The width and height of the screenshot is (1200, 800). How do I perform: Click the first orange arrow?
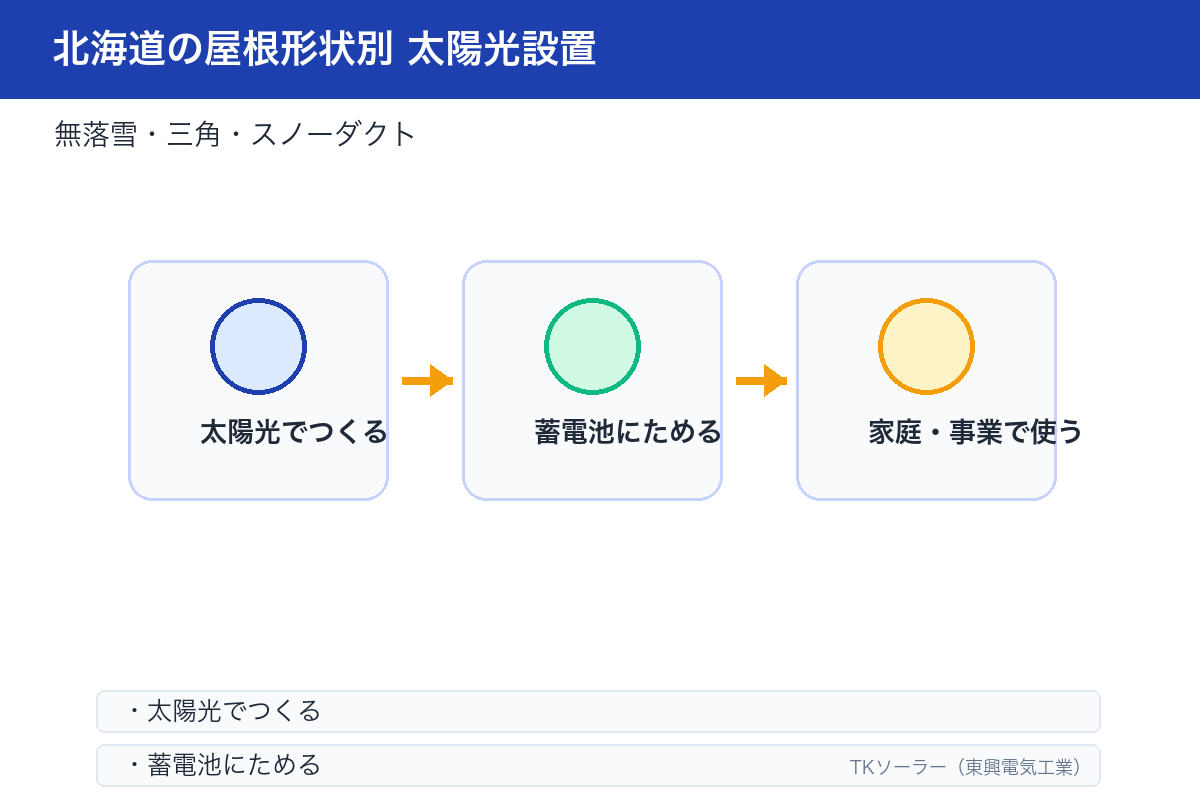[x=427, y=381]
